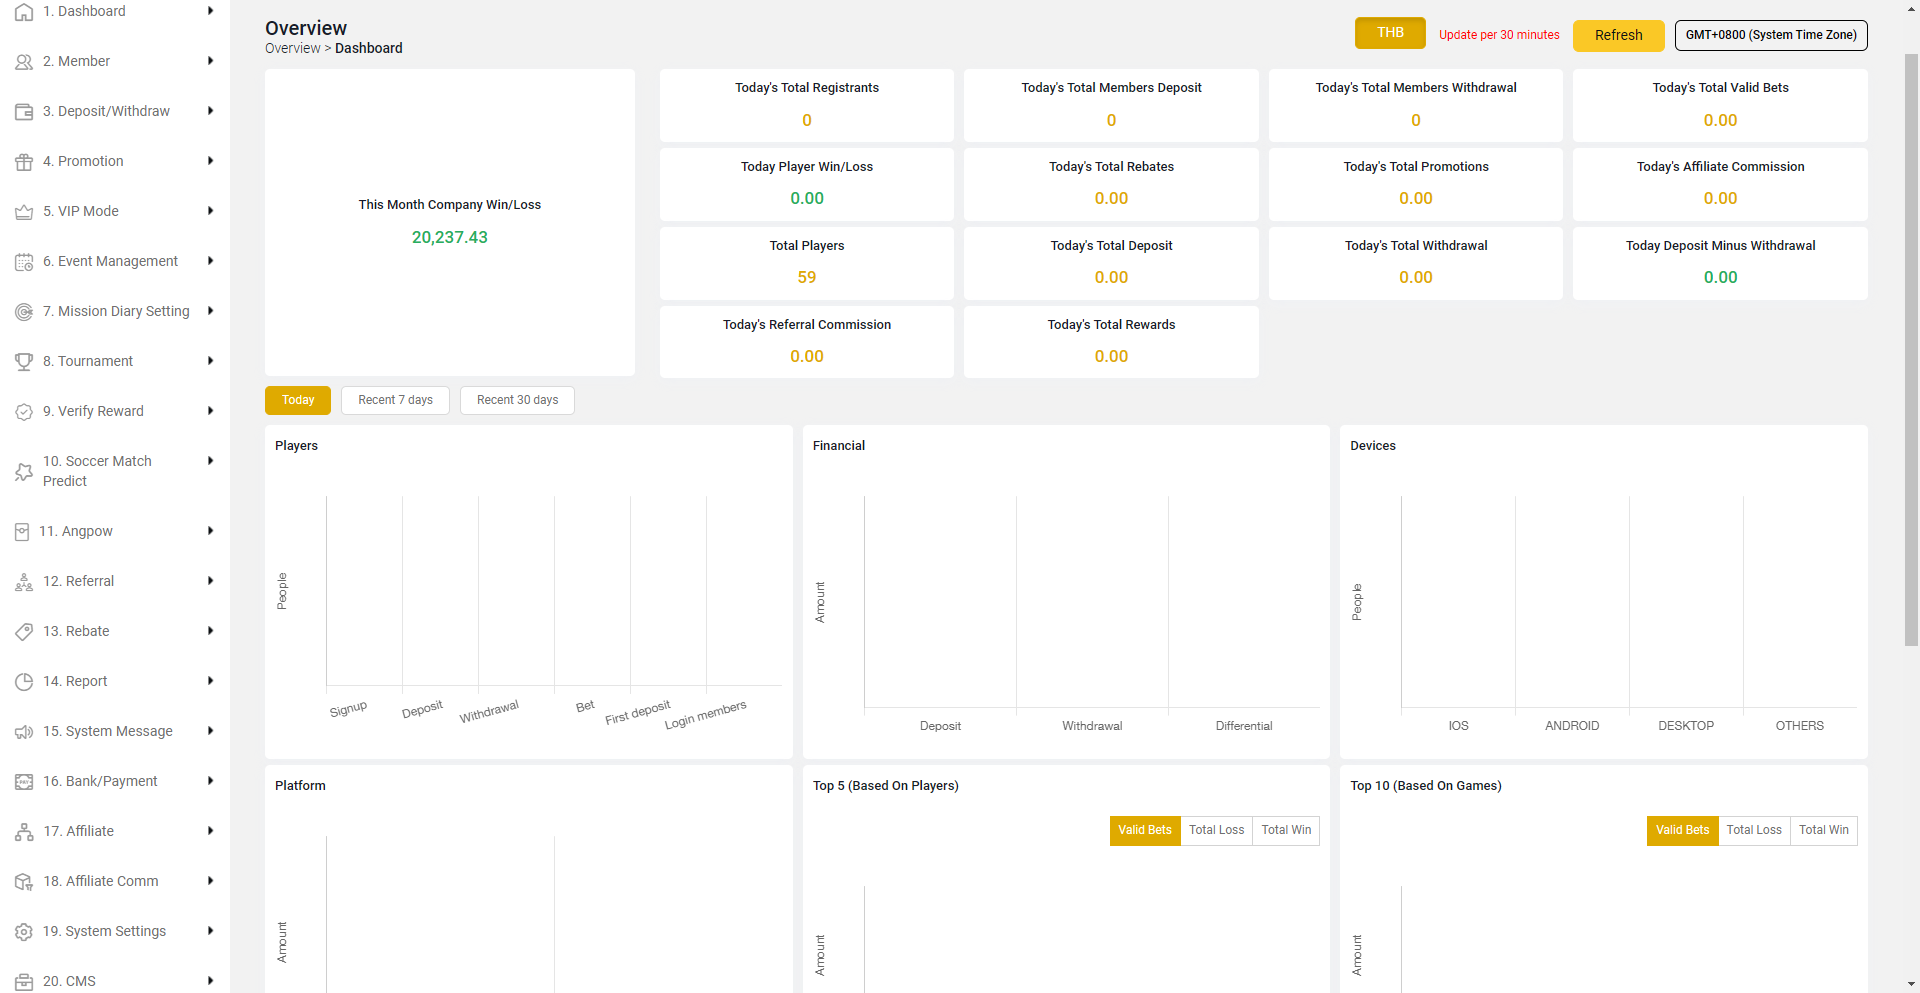Click the Refresh button
The height and width of the screenshot is (993, 1920).
coord(1618,35)
